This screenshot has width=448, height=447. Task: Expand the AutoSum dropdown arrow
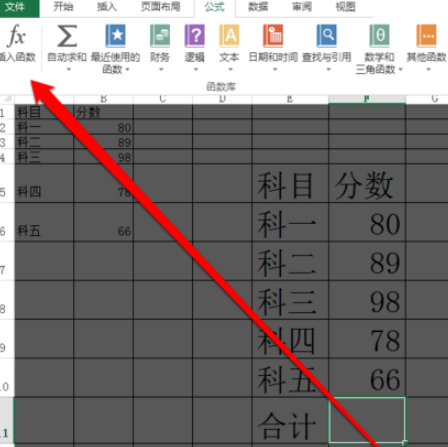pyautogui.click(x=69, y=69)
